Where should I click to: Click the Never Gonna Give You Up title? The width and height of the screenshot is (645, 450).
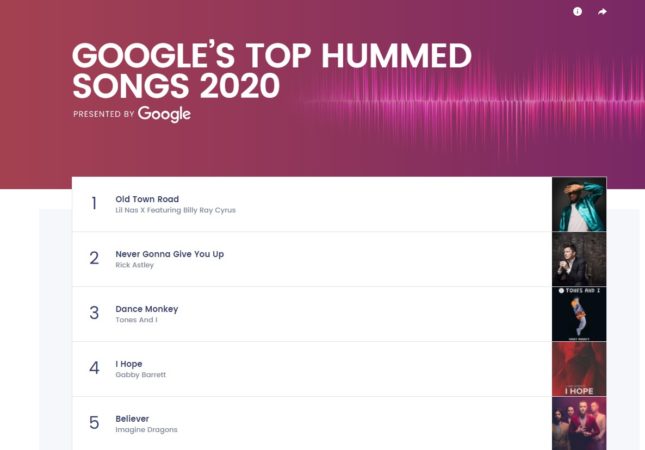(x=169, y=254)
